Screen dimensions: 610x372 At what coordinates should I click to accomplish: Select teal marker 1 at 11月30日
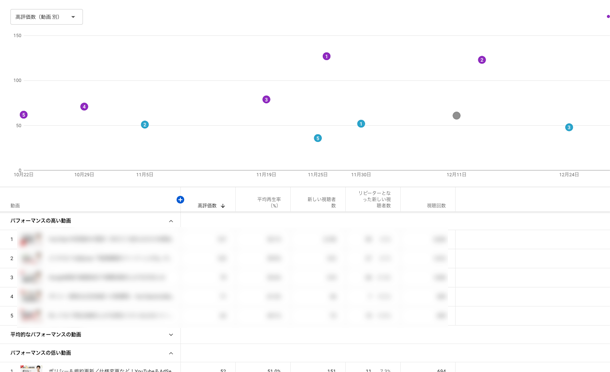coord(361,124)
